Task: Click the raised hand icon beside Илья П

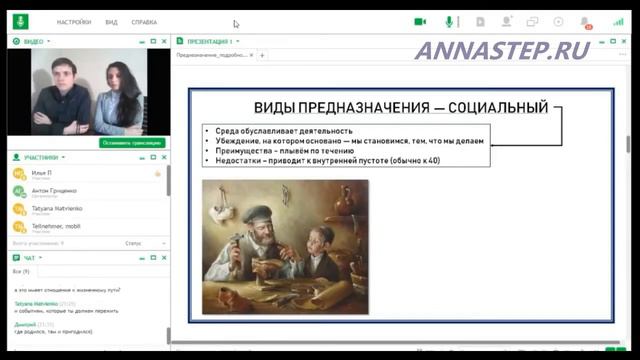Action: 158,174
